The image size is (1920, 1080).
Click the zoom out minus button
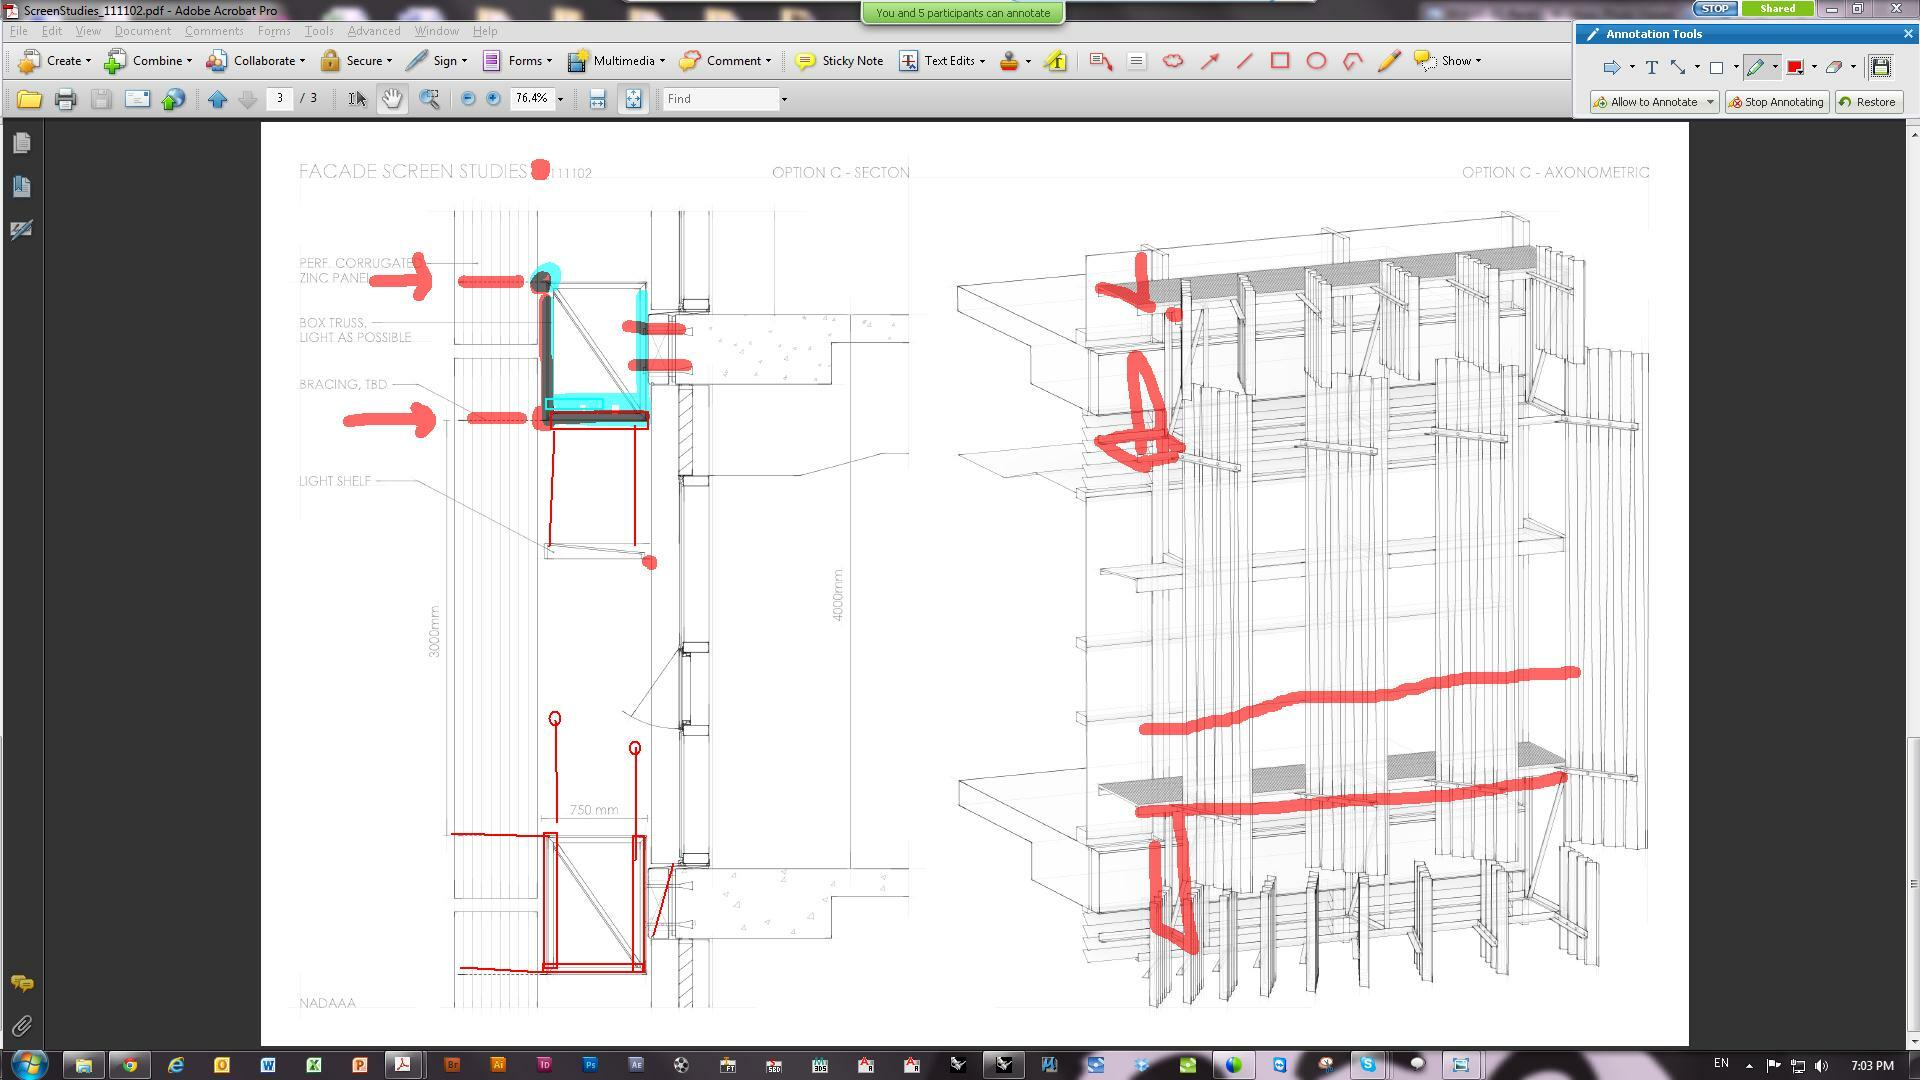(x=467, y=99)
